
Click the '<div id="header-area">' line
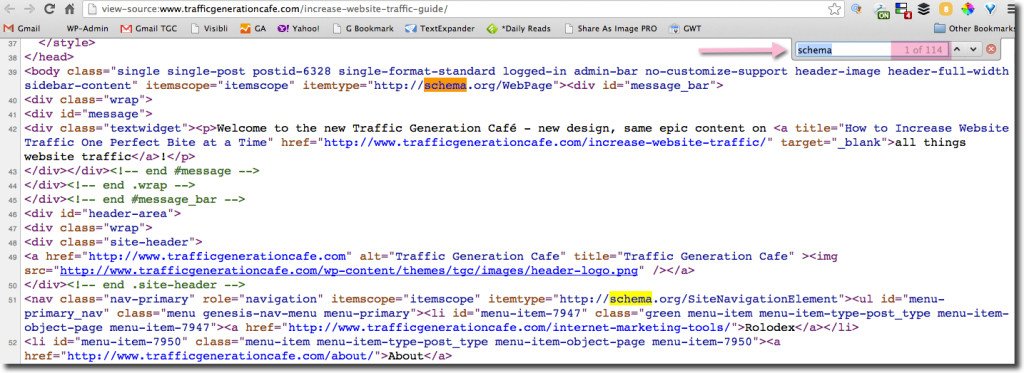[x=103, y=214]
